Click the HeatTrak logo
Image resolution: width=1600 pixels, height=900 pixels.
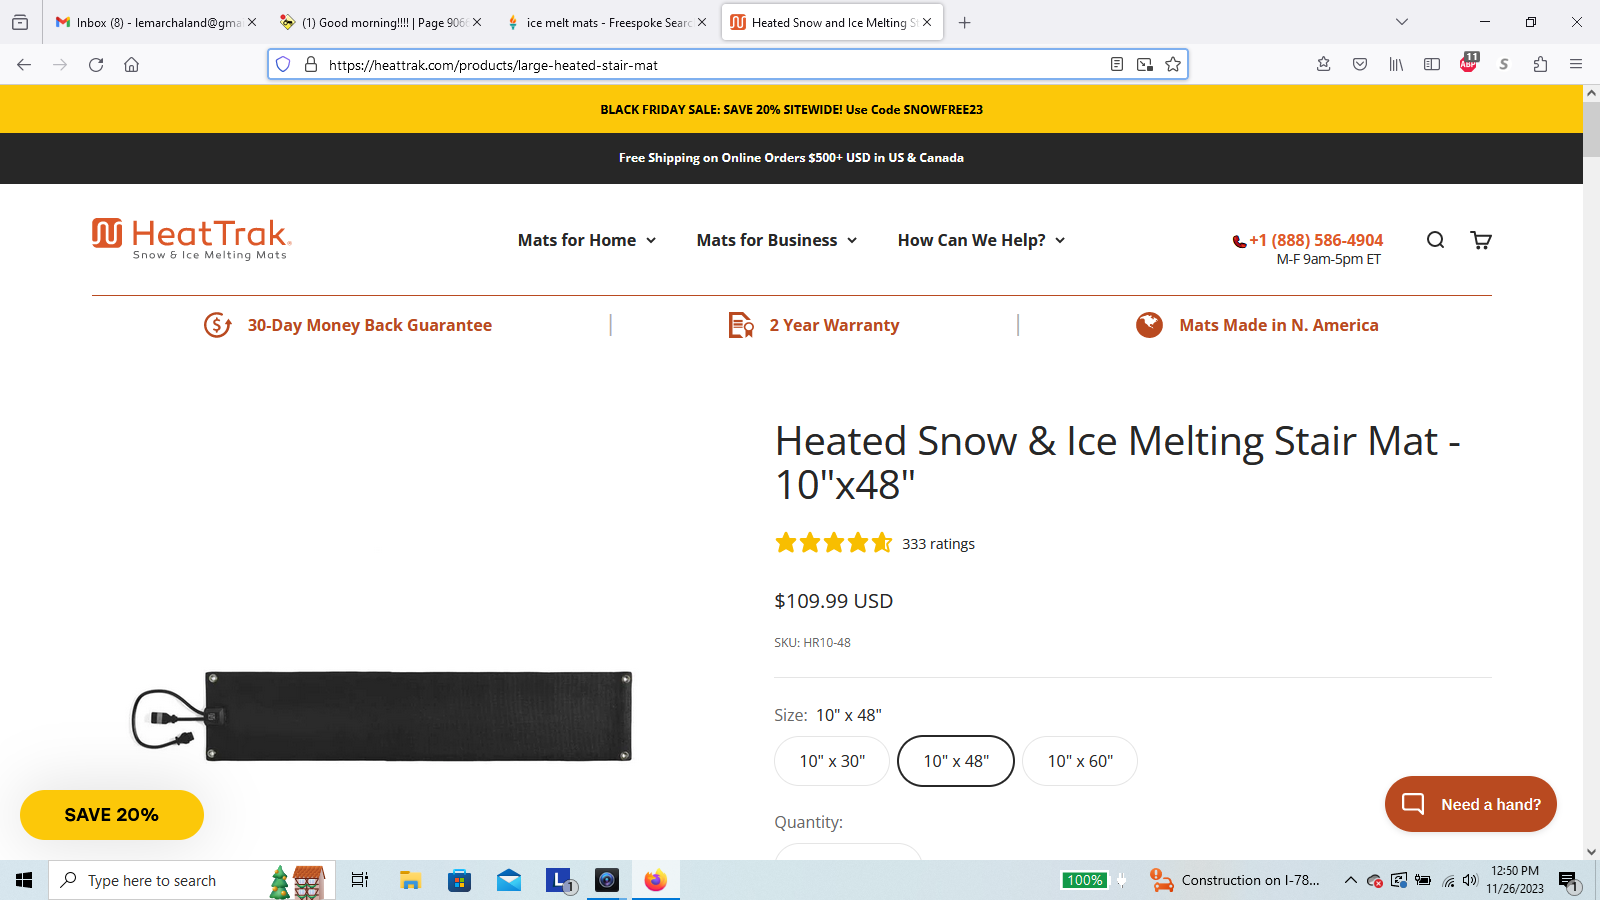coord(191,239)
